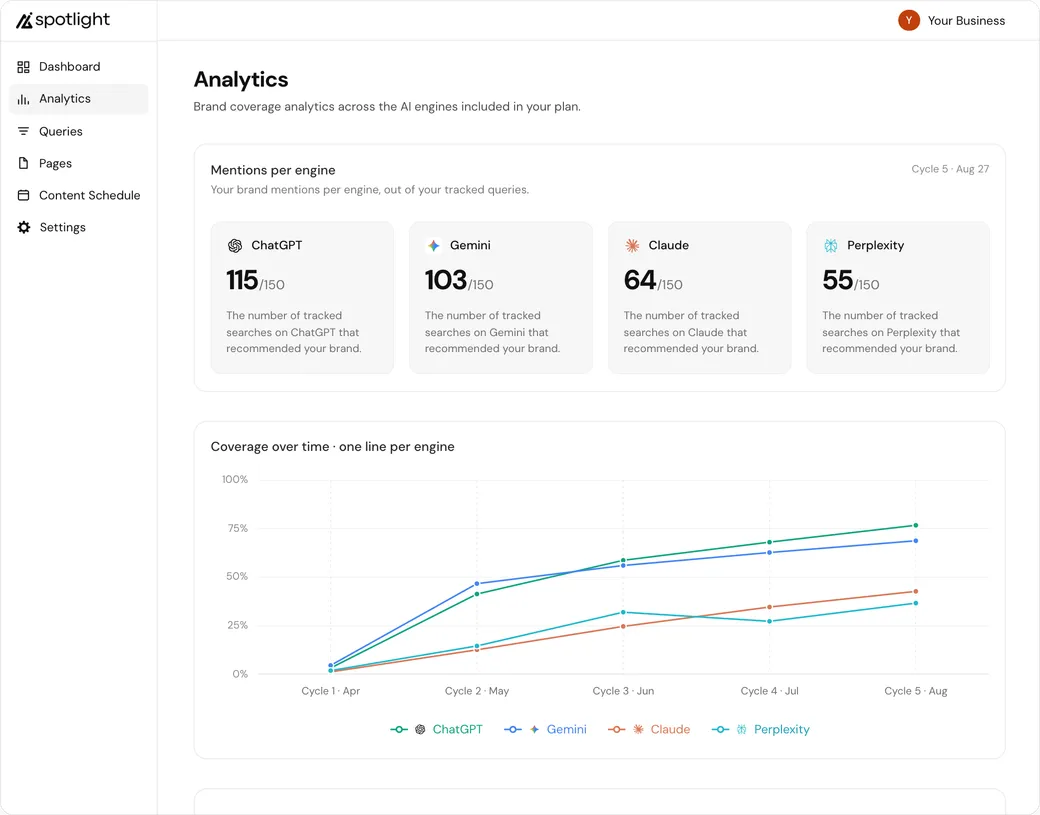Click the Cycle 2 · May axis label

[477, 691]
